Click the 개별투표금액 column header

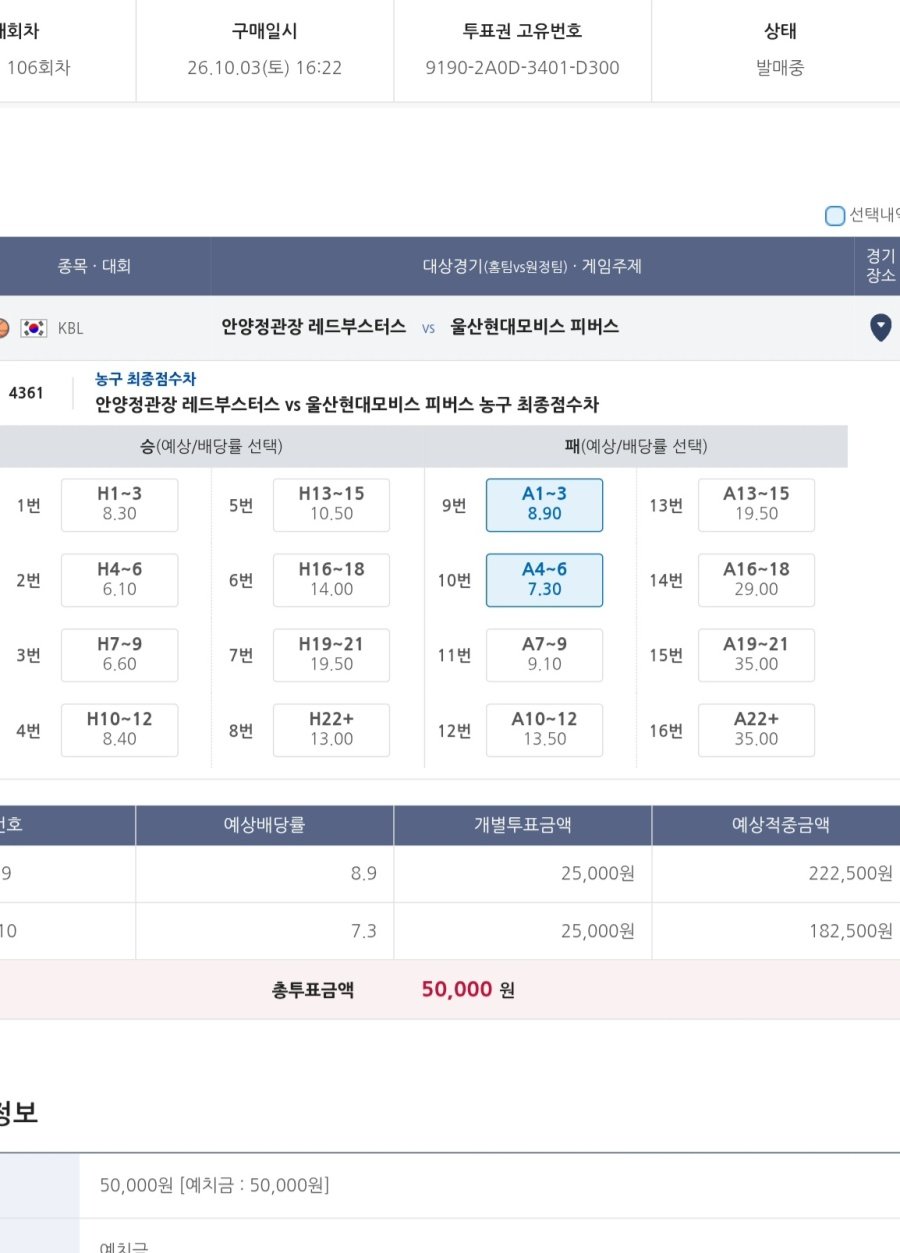click(523, 825)
